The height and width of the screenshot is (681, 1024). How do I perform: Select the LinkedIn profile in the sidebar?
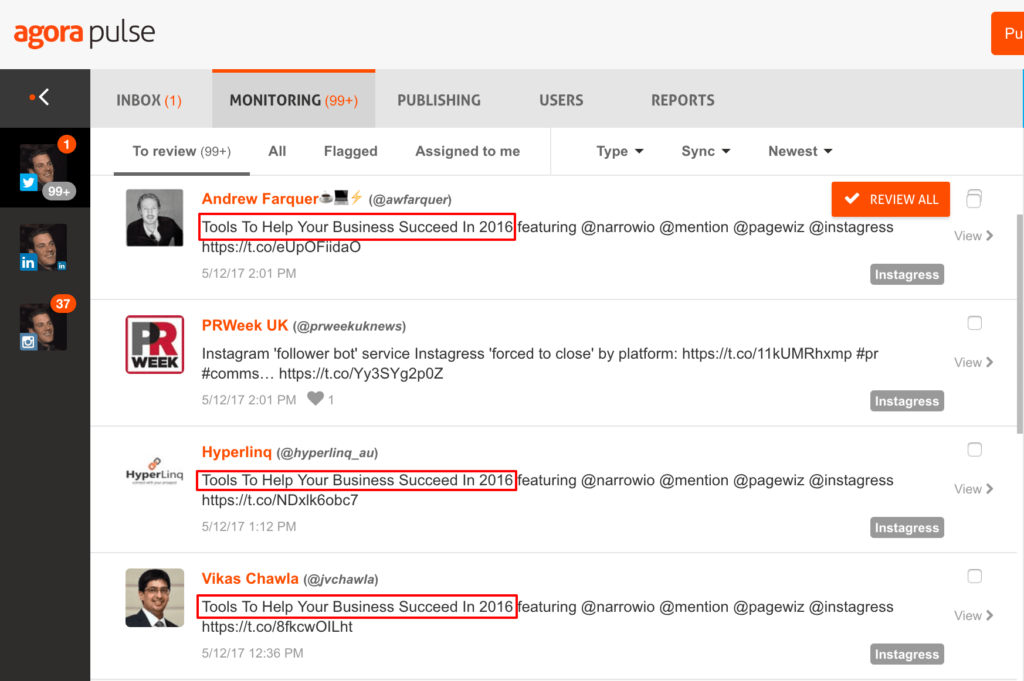pyautogui.click(x=43, y=248)
